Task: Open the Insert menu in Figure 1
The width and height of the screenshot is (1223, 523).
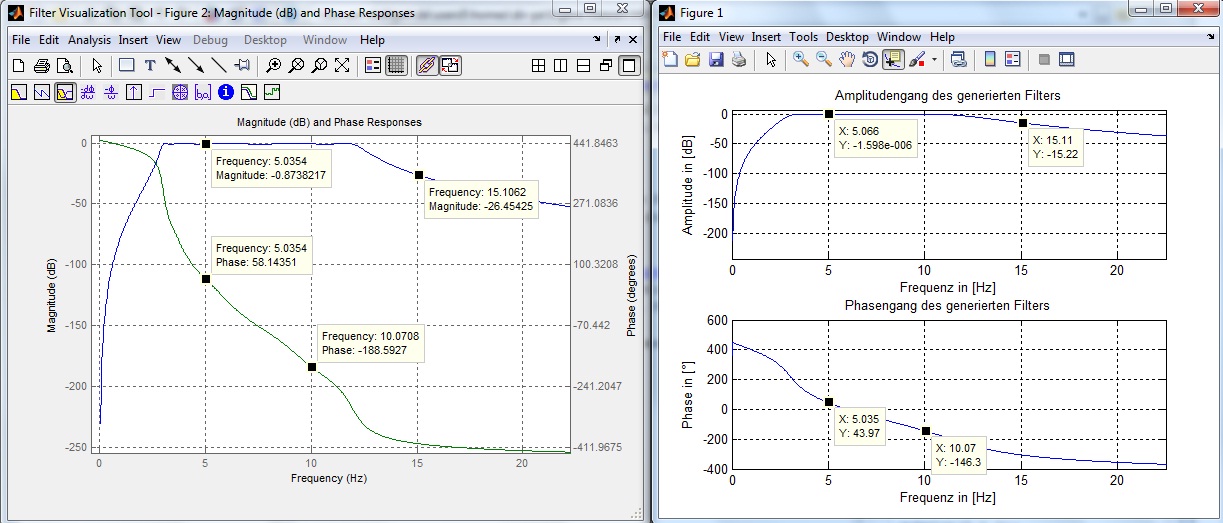Action: (x=766, y=37)
